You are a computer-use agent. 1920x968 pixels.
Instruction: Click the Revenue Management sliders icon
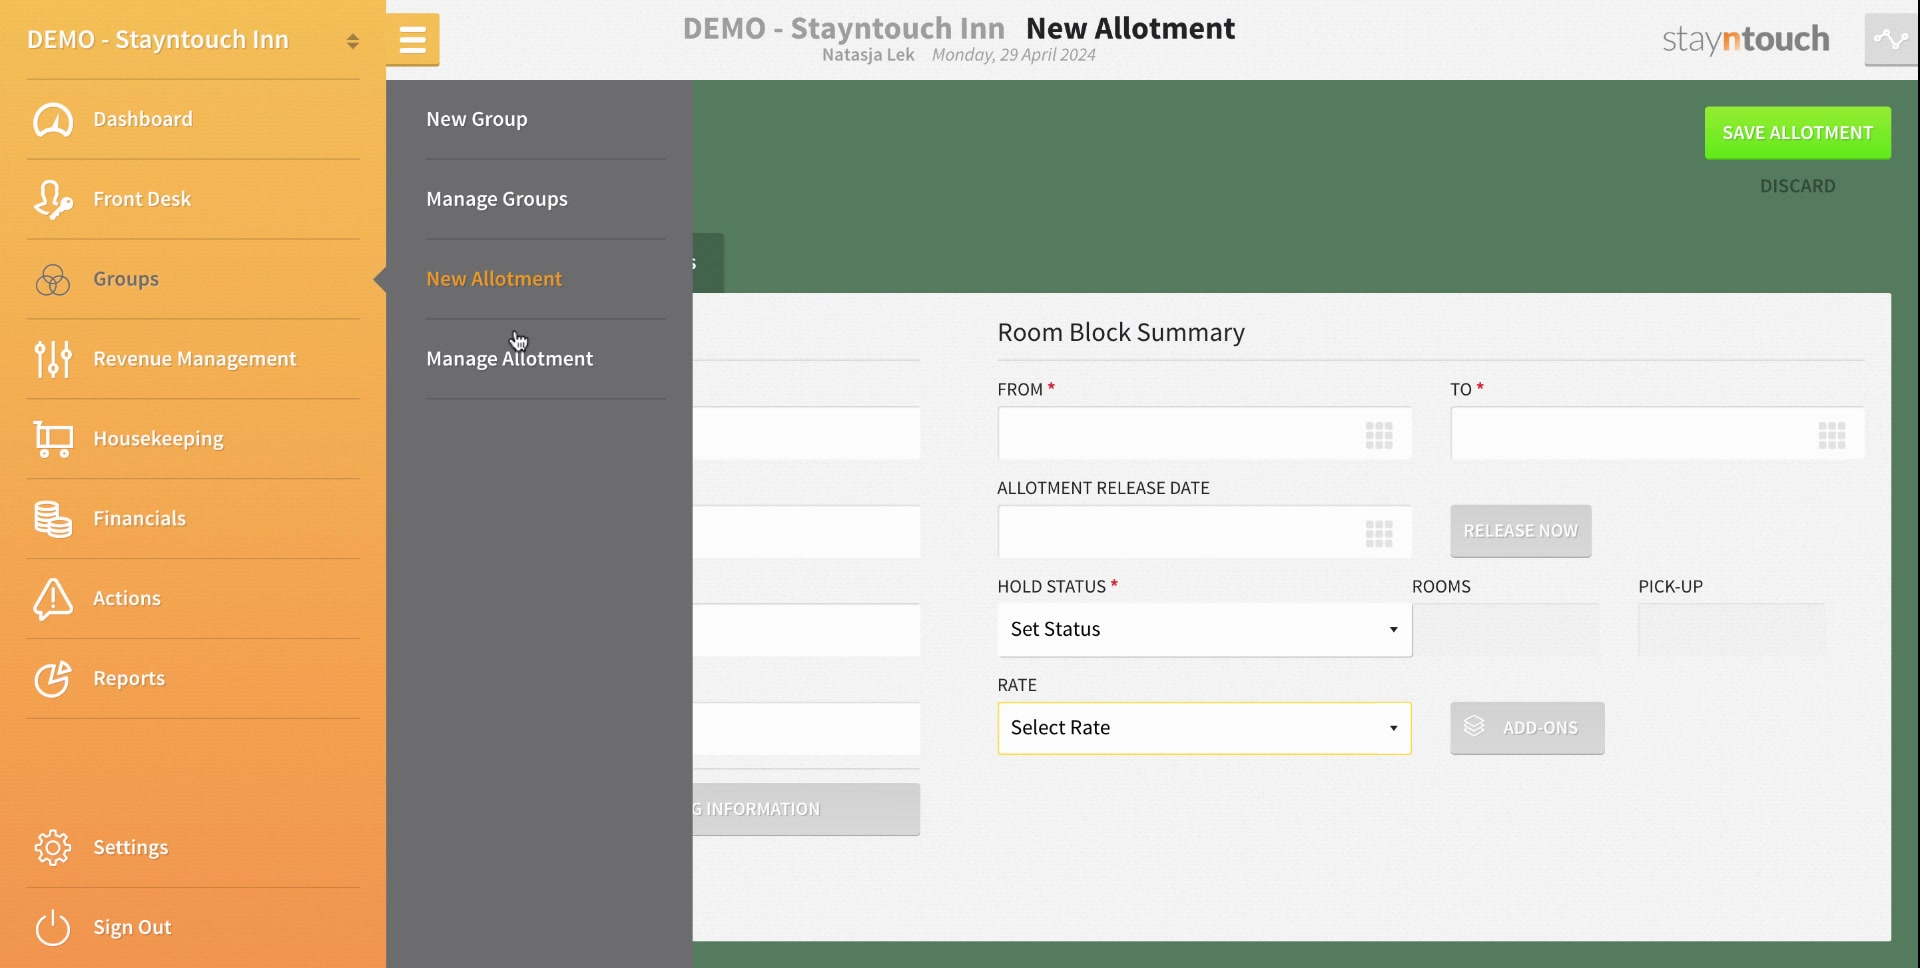(53, 359)
